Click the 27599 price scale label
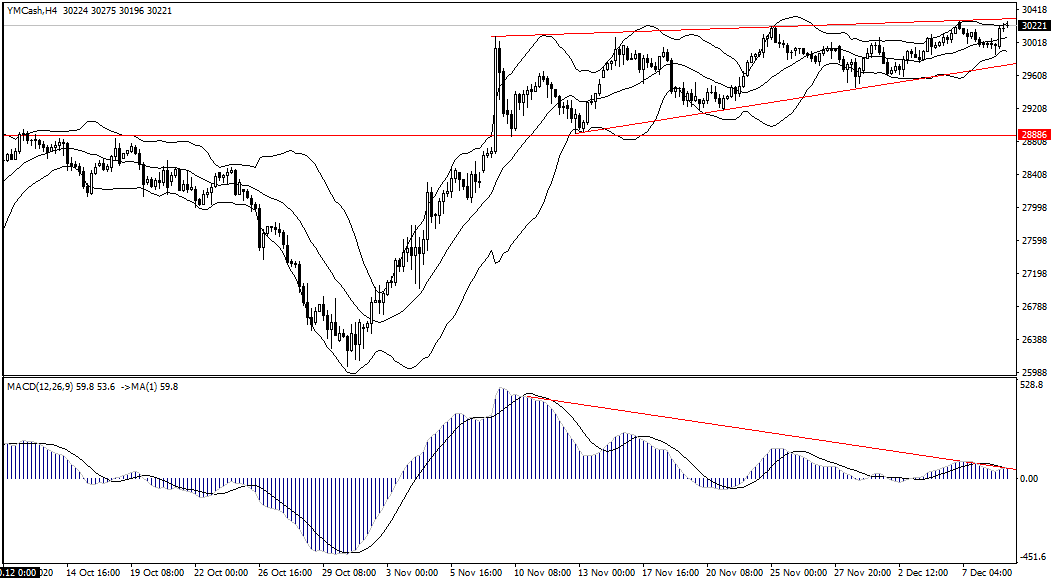The width and height of the screenshot is (1057, 584). pos(1033,241)
